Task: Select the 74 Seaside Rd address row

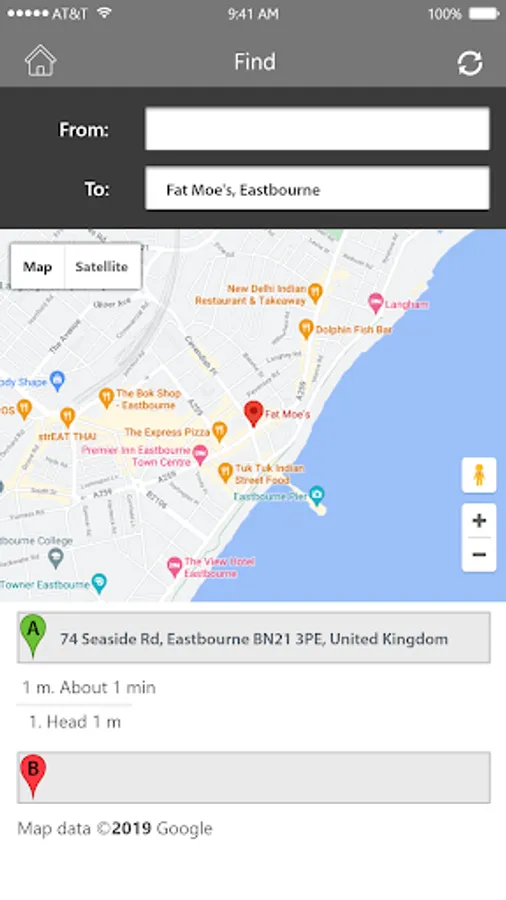Action: (x=254, y=638)
